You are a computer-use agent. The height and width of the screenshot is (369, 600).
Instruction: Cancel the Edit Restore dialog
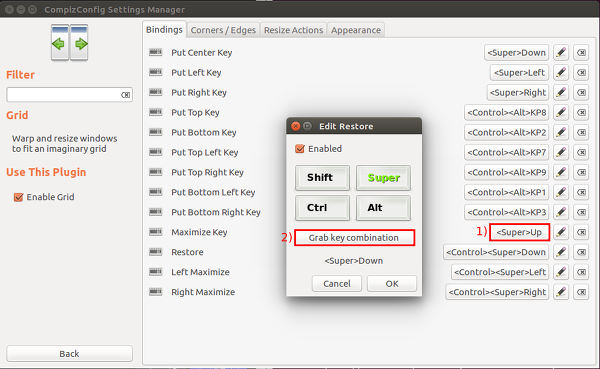click(337, 284)
